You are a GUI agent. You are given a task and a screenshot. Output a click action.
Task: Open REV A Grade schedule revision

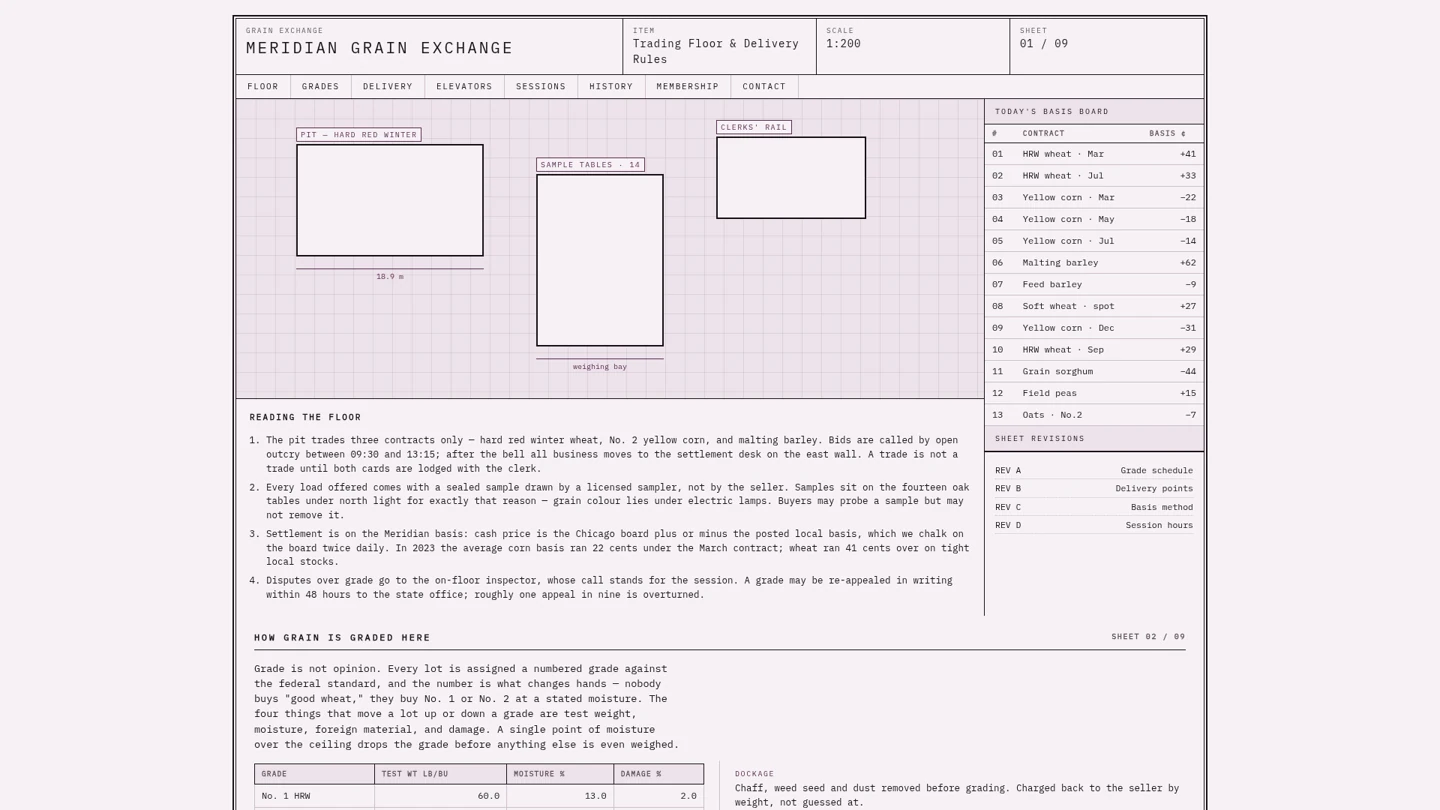(1094, 470)
